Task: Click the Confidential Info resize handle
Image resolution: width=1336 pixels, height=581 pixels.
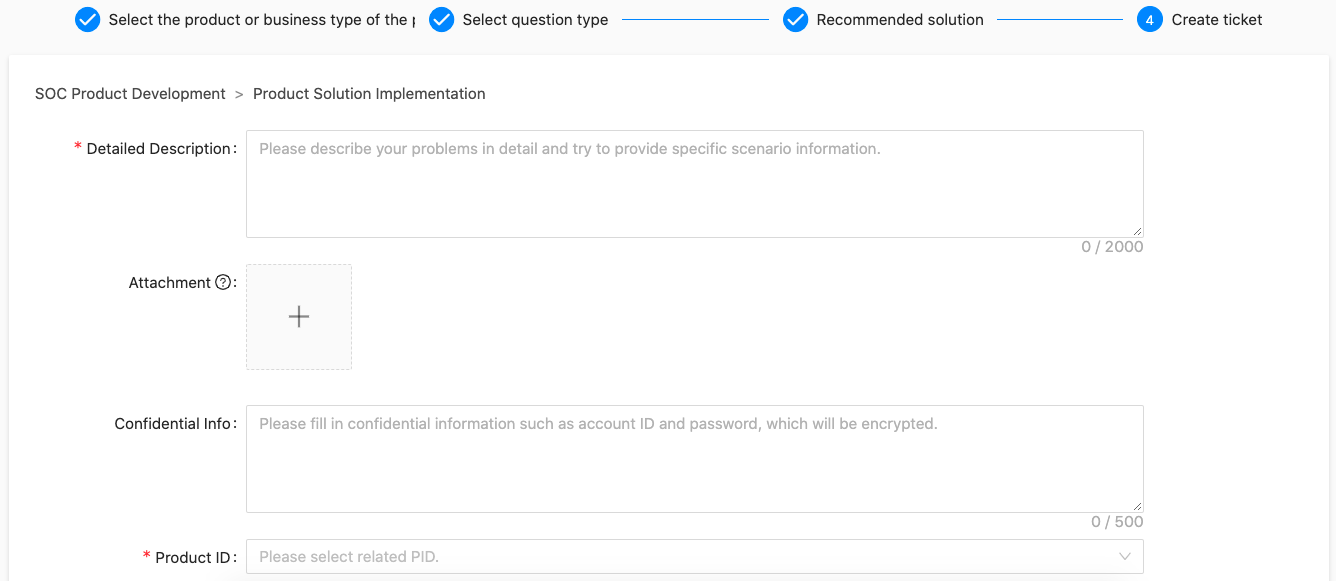Action: [x=1137, y=506]
